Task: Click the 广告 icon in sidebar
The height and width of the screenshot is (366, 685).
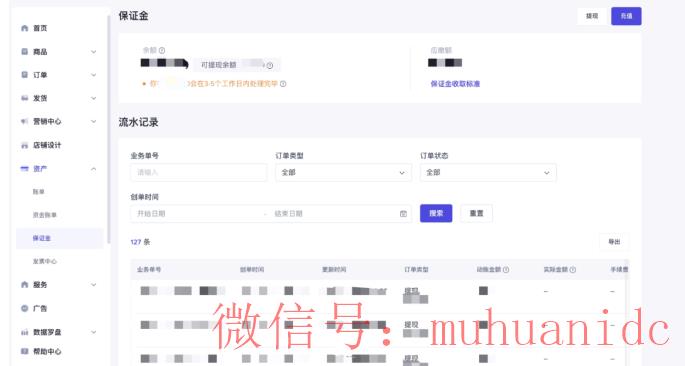Action: click(x=24, y=308)
